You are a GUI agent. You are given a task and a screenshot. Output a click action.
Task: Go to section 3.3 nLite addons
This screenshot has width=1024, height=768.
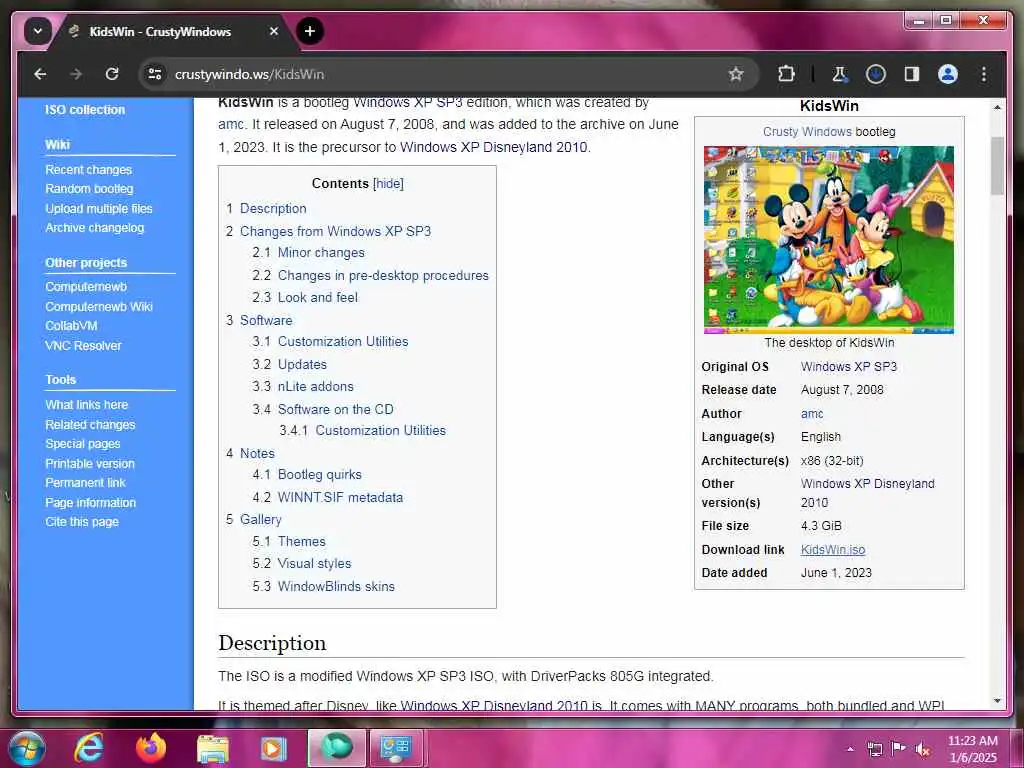[x=315, y=387]
